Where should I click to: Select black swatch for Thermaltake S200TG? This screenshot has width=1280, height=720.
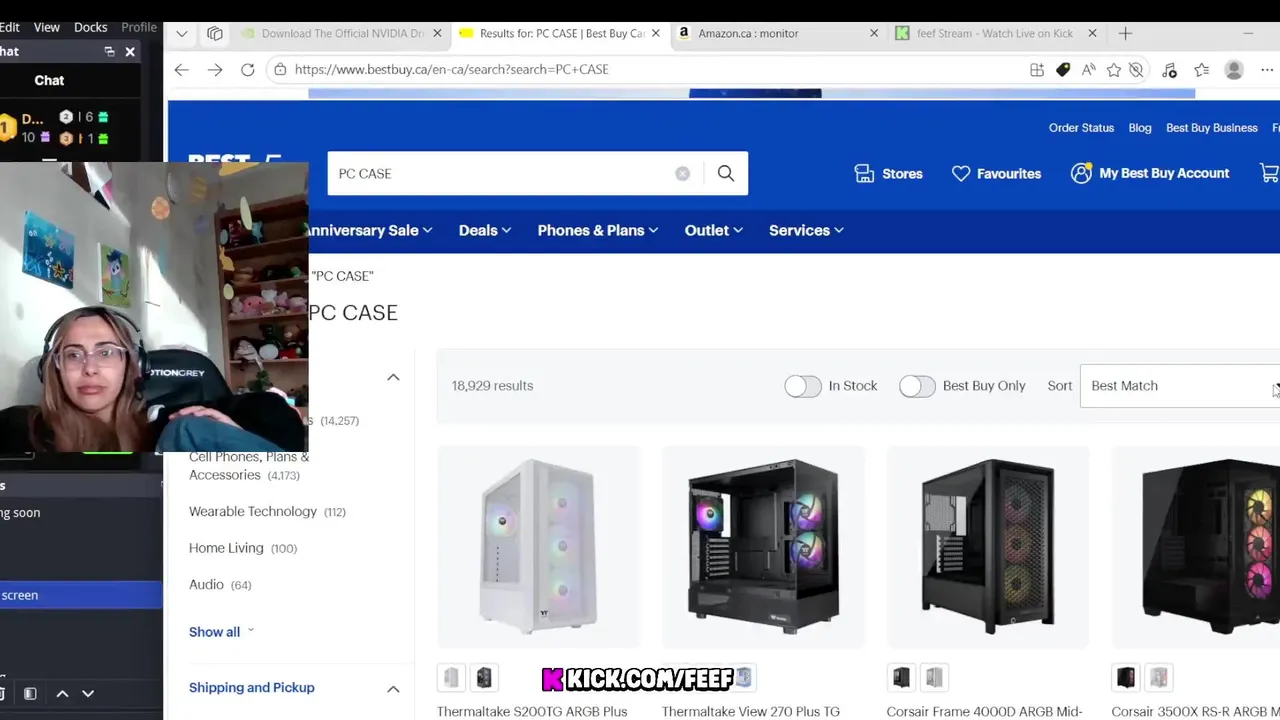click(x=484, y=678)
